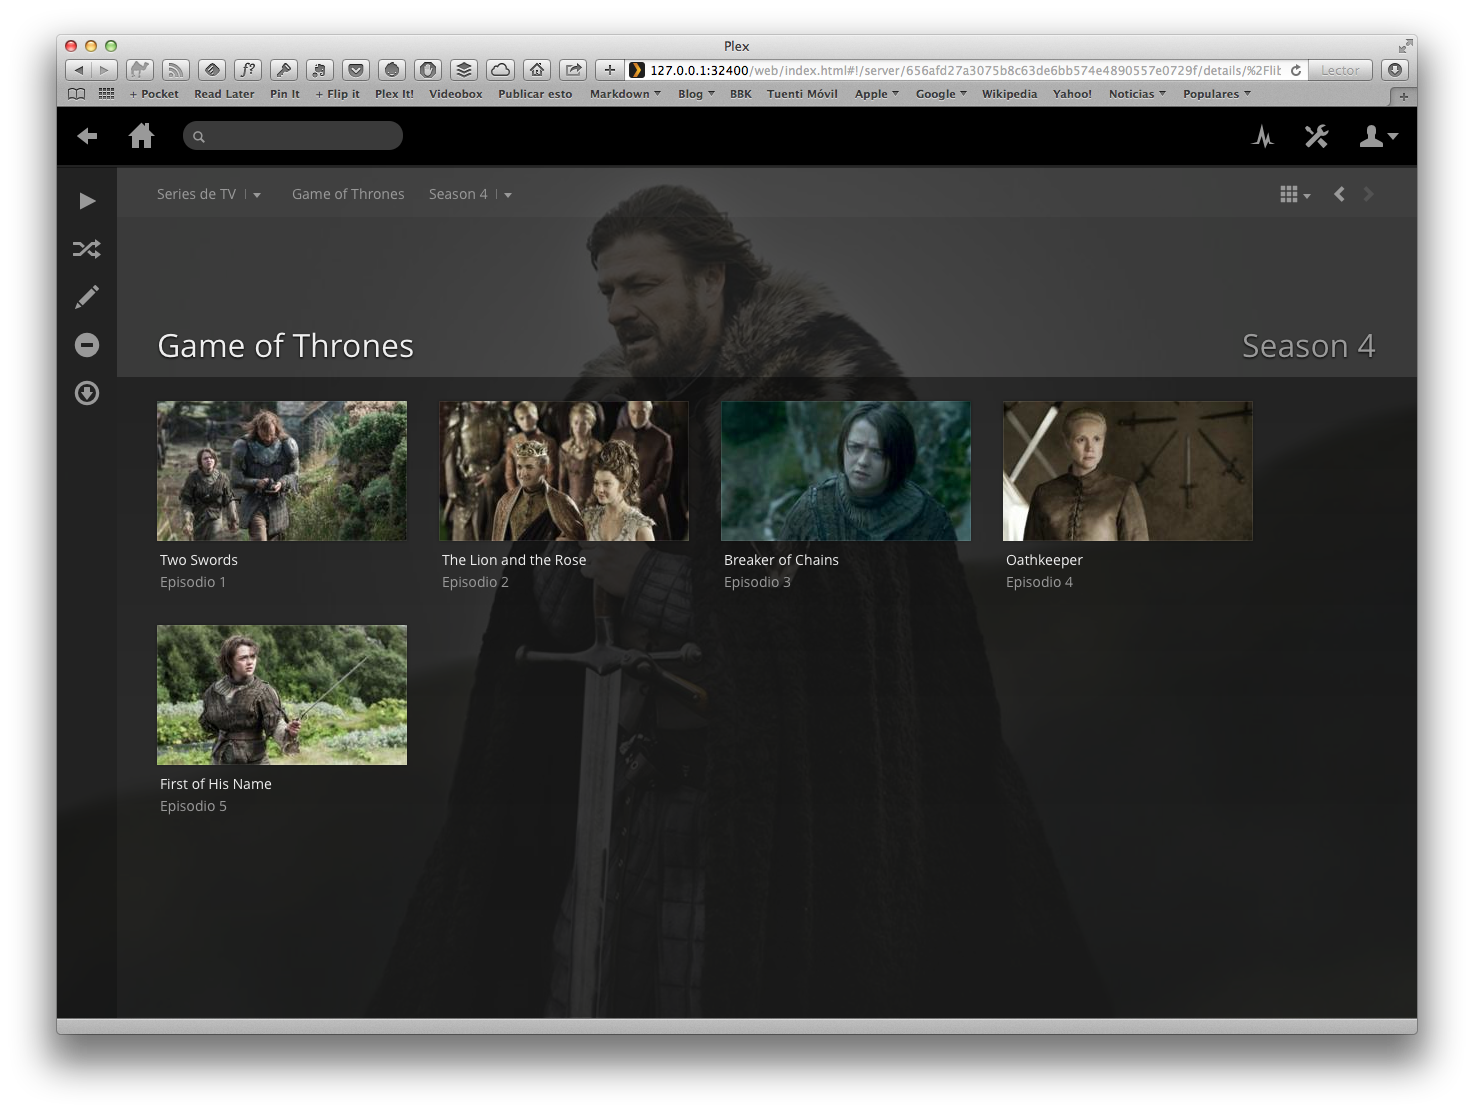Expand the Markdown bookmarks folder
1474x1113 pixels.
[x=625, y=94]
